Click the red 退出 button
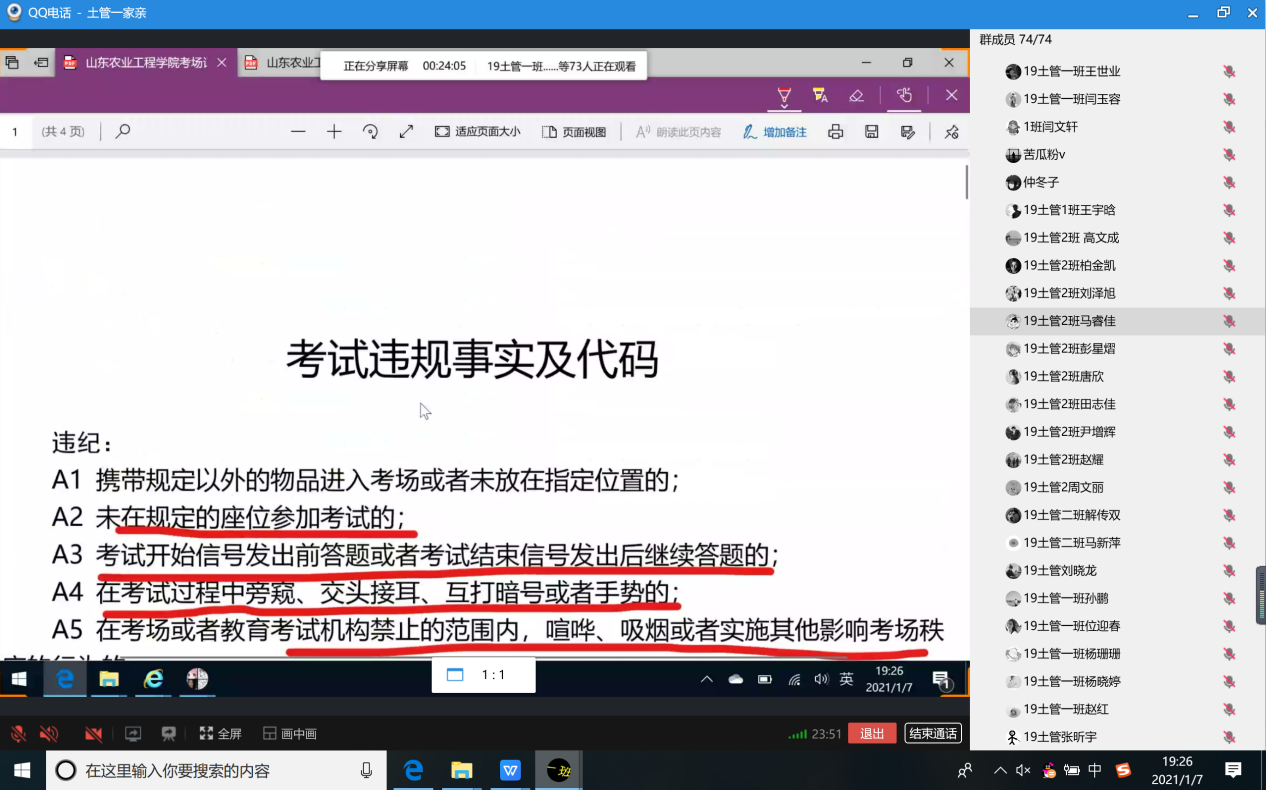The height and width of the screenshot is (790, 1266). click(x=872, y=734)
